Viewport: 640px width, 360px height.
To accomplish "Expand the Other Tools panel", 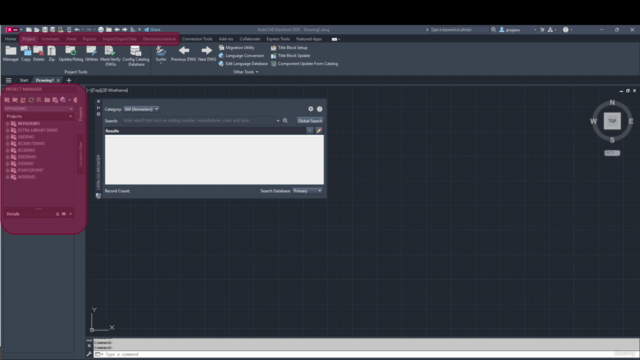I will [245, 72].
